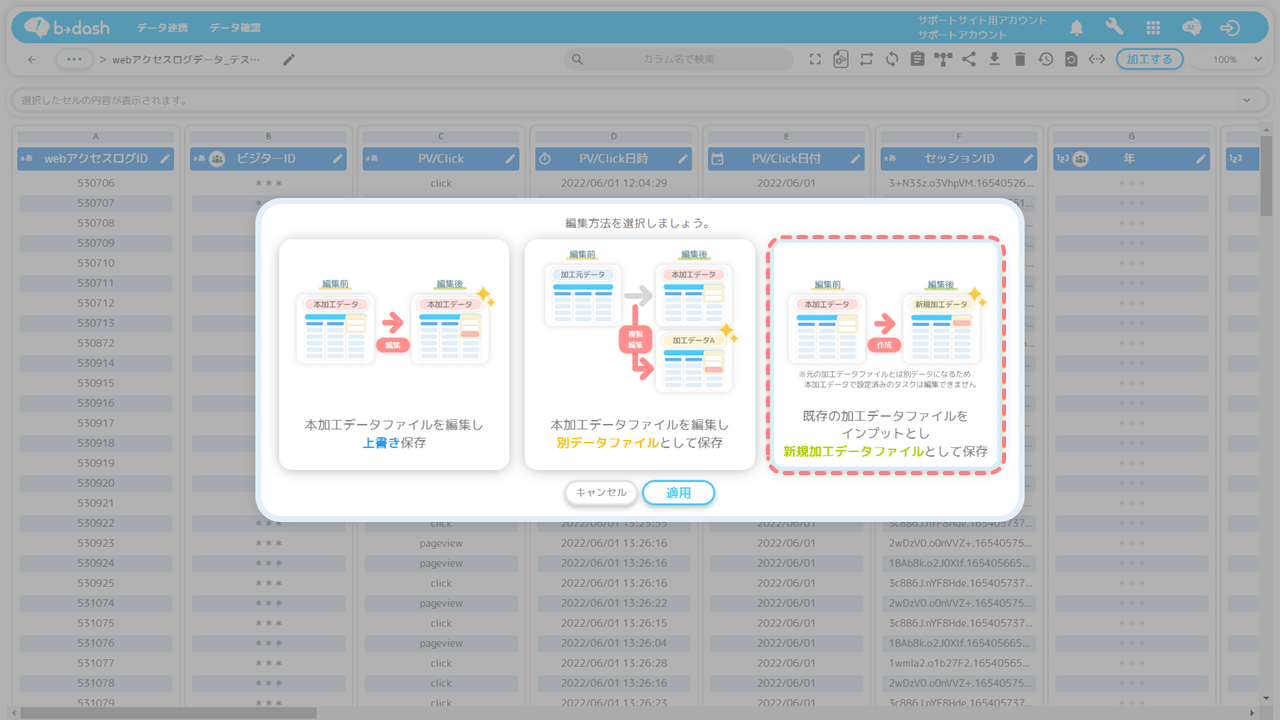Select cell 530872 in the ID column
Viewport: 1280px width, 720px height.
point(96,343)
